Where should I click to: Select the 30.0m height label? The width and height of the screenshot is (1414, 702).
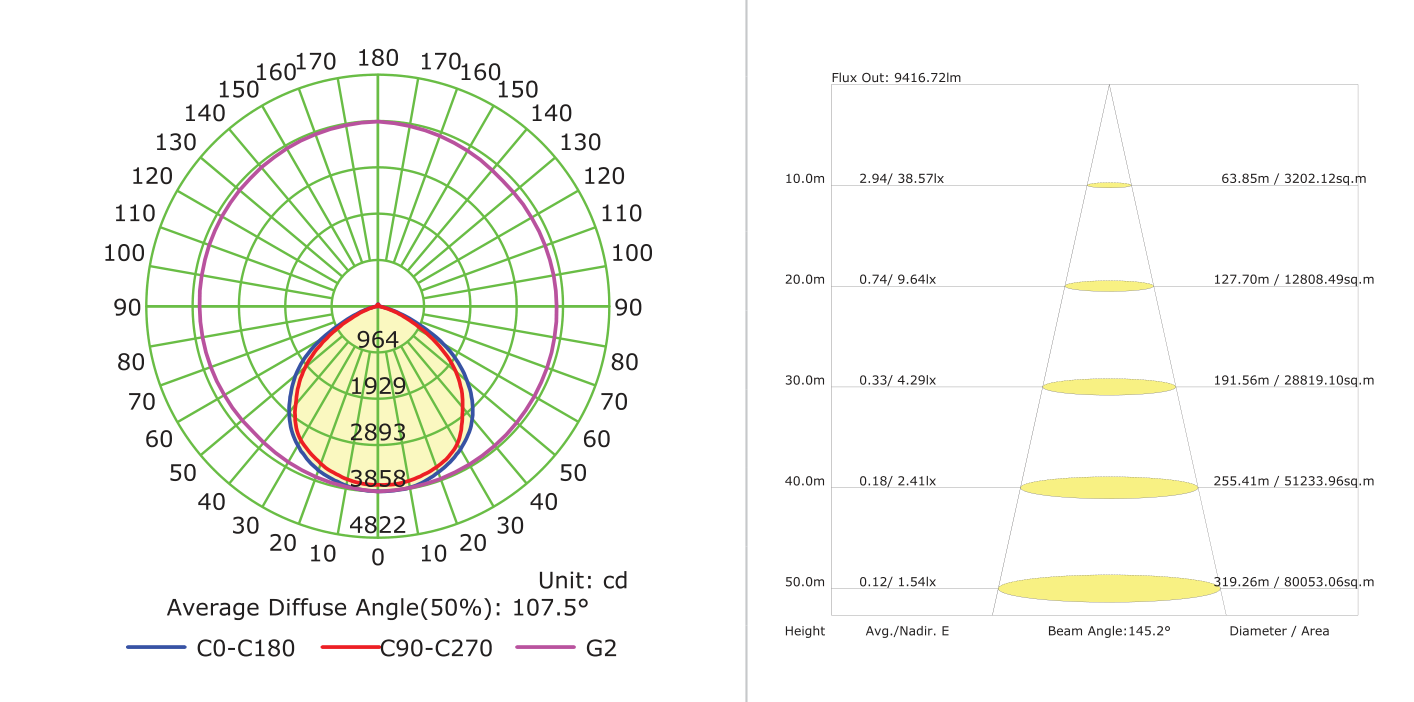pos(805,380)
